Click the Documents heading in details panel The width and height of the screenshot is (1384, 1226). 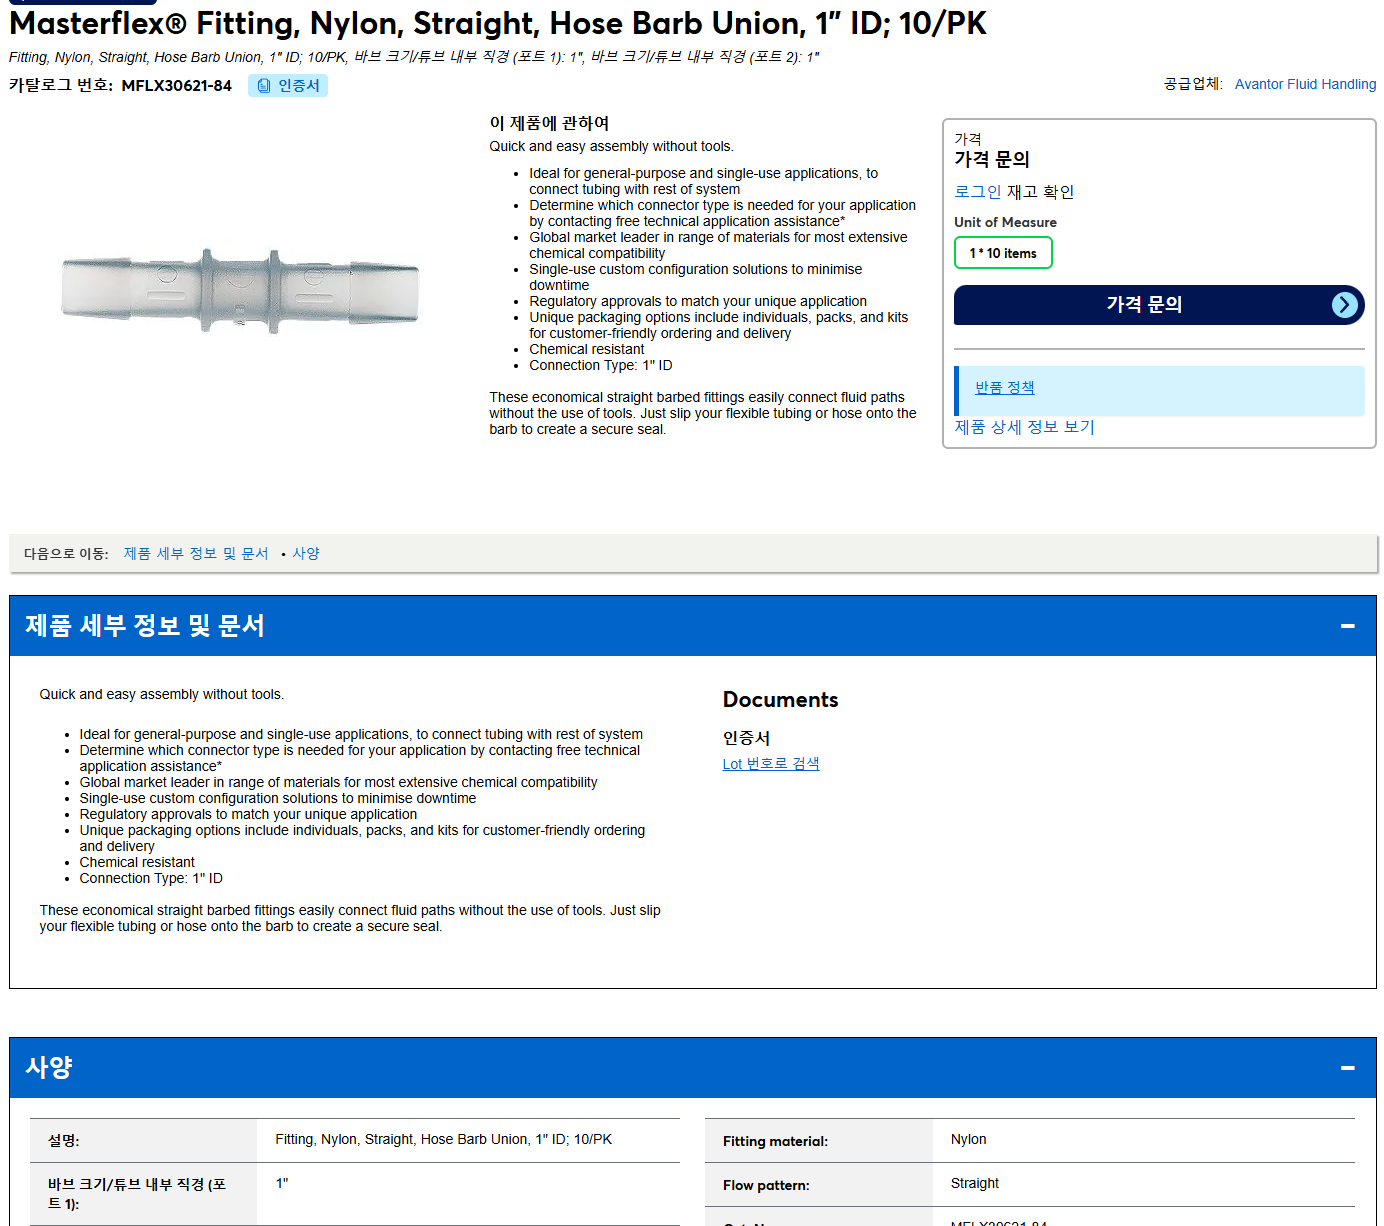click(x=780, y=700)
